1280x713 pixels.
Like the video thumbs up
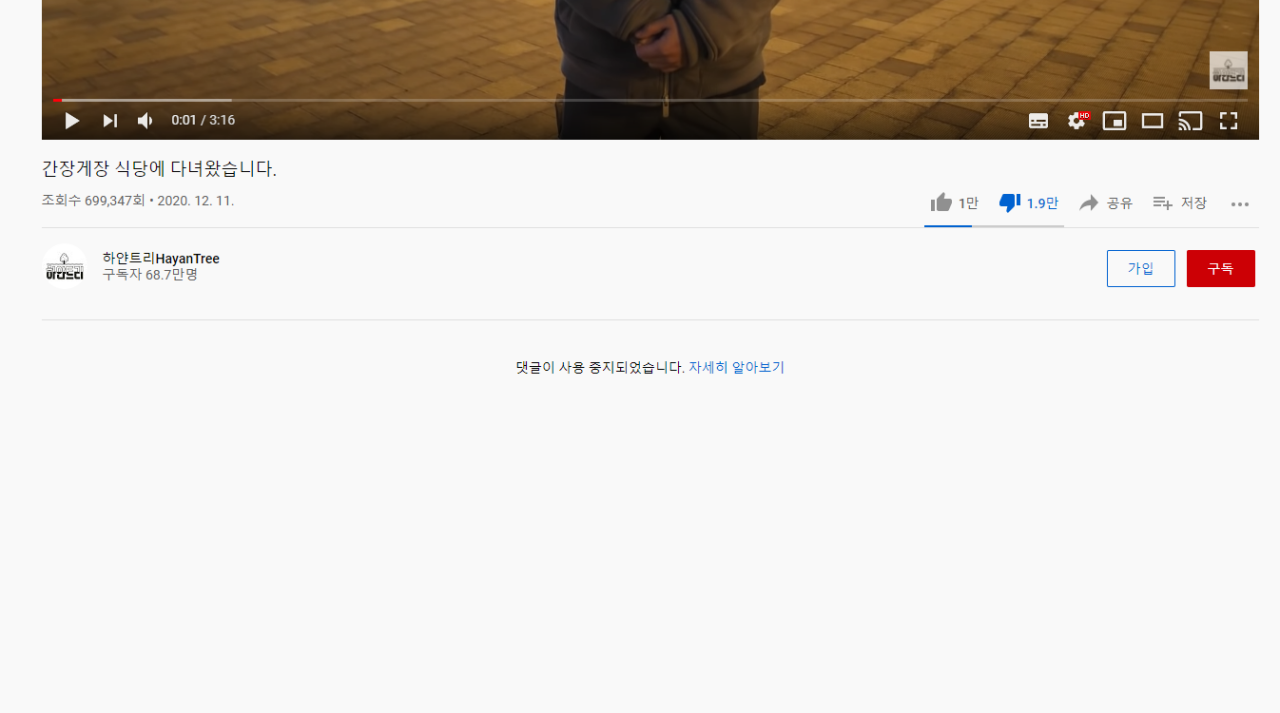pos(954,203)
